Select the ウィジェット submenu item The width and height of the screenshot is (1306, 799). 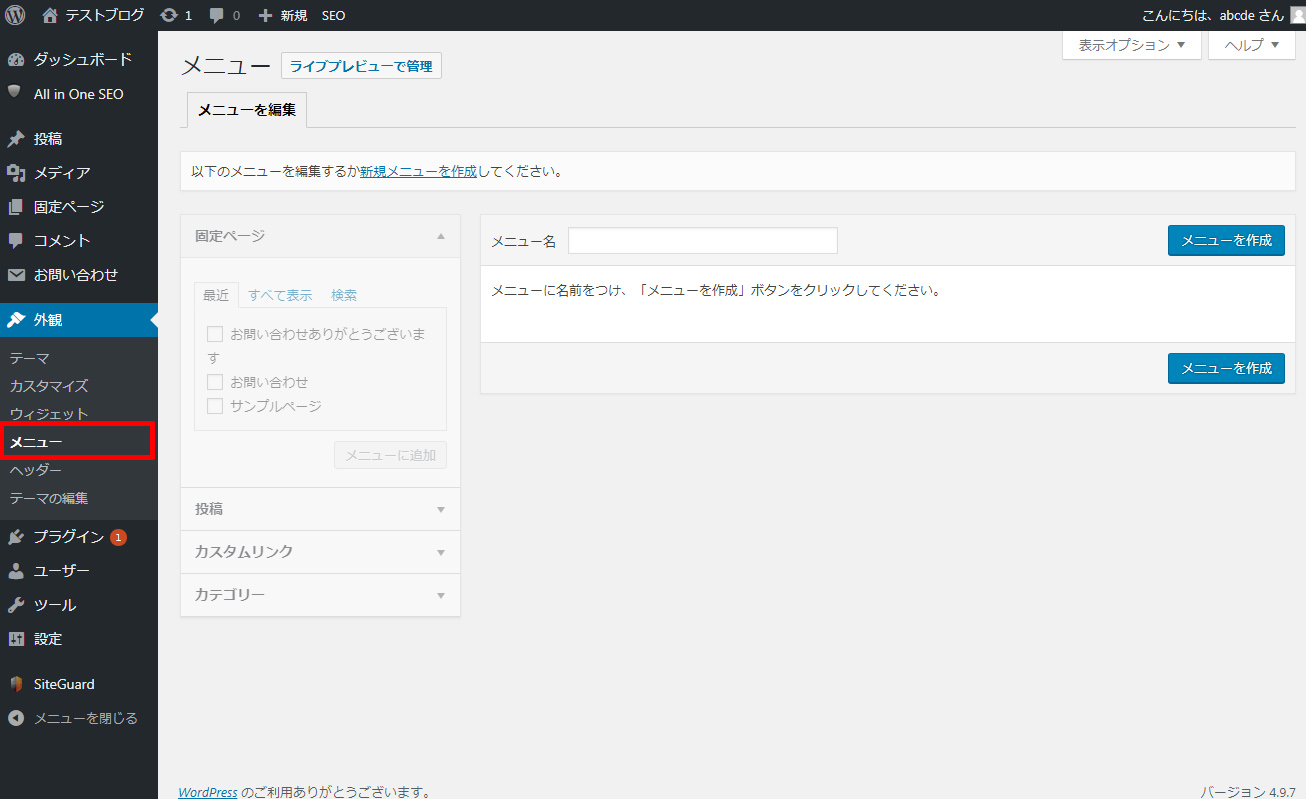tap(49, 414)
